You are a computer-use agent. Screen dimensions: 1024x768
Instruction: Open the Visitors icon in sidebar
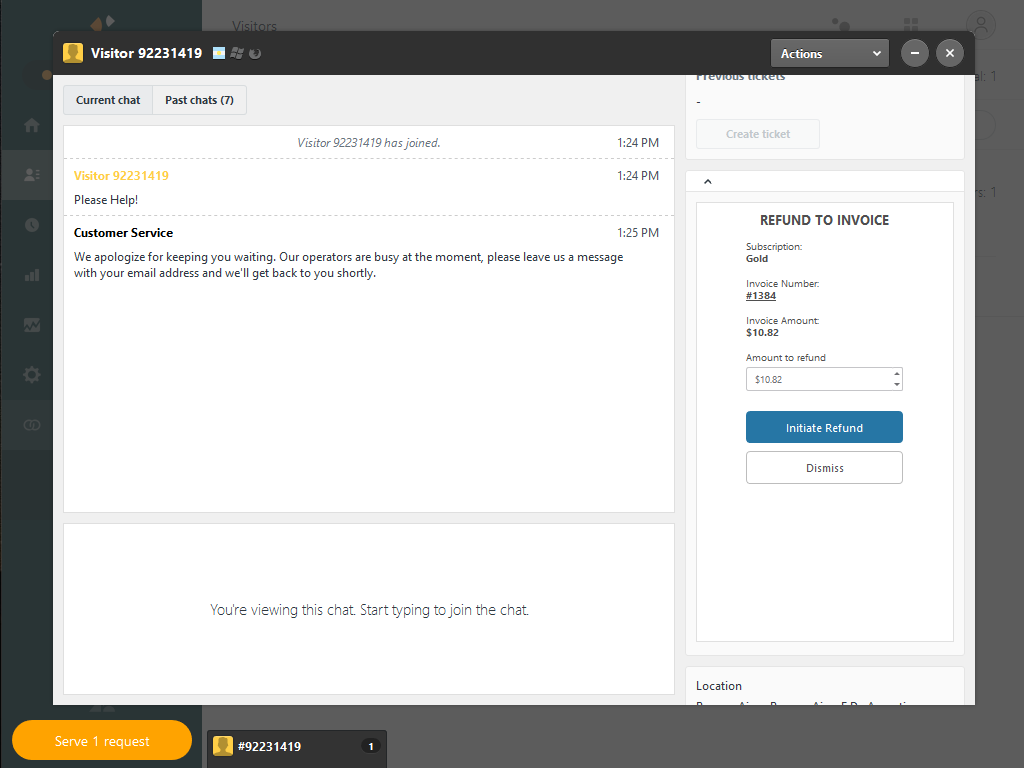tap(32, 175)
